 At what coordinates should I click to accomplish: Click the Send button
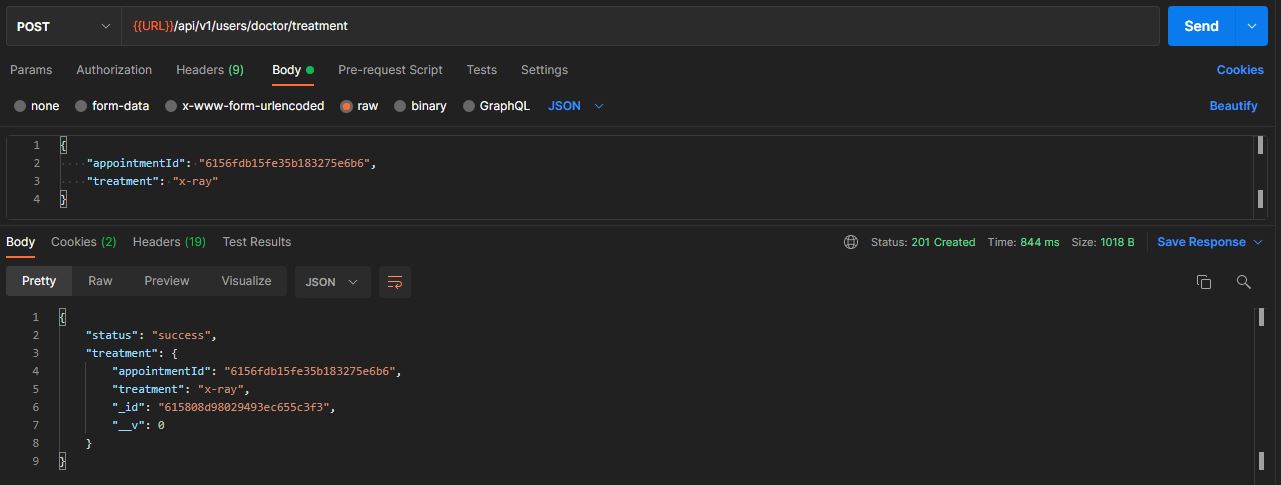tap(1201, 26)
